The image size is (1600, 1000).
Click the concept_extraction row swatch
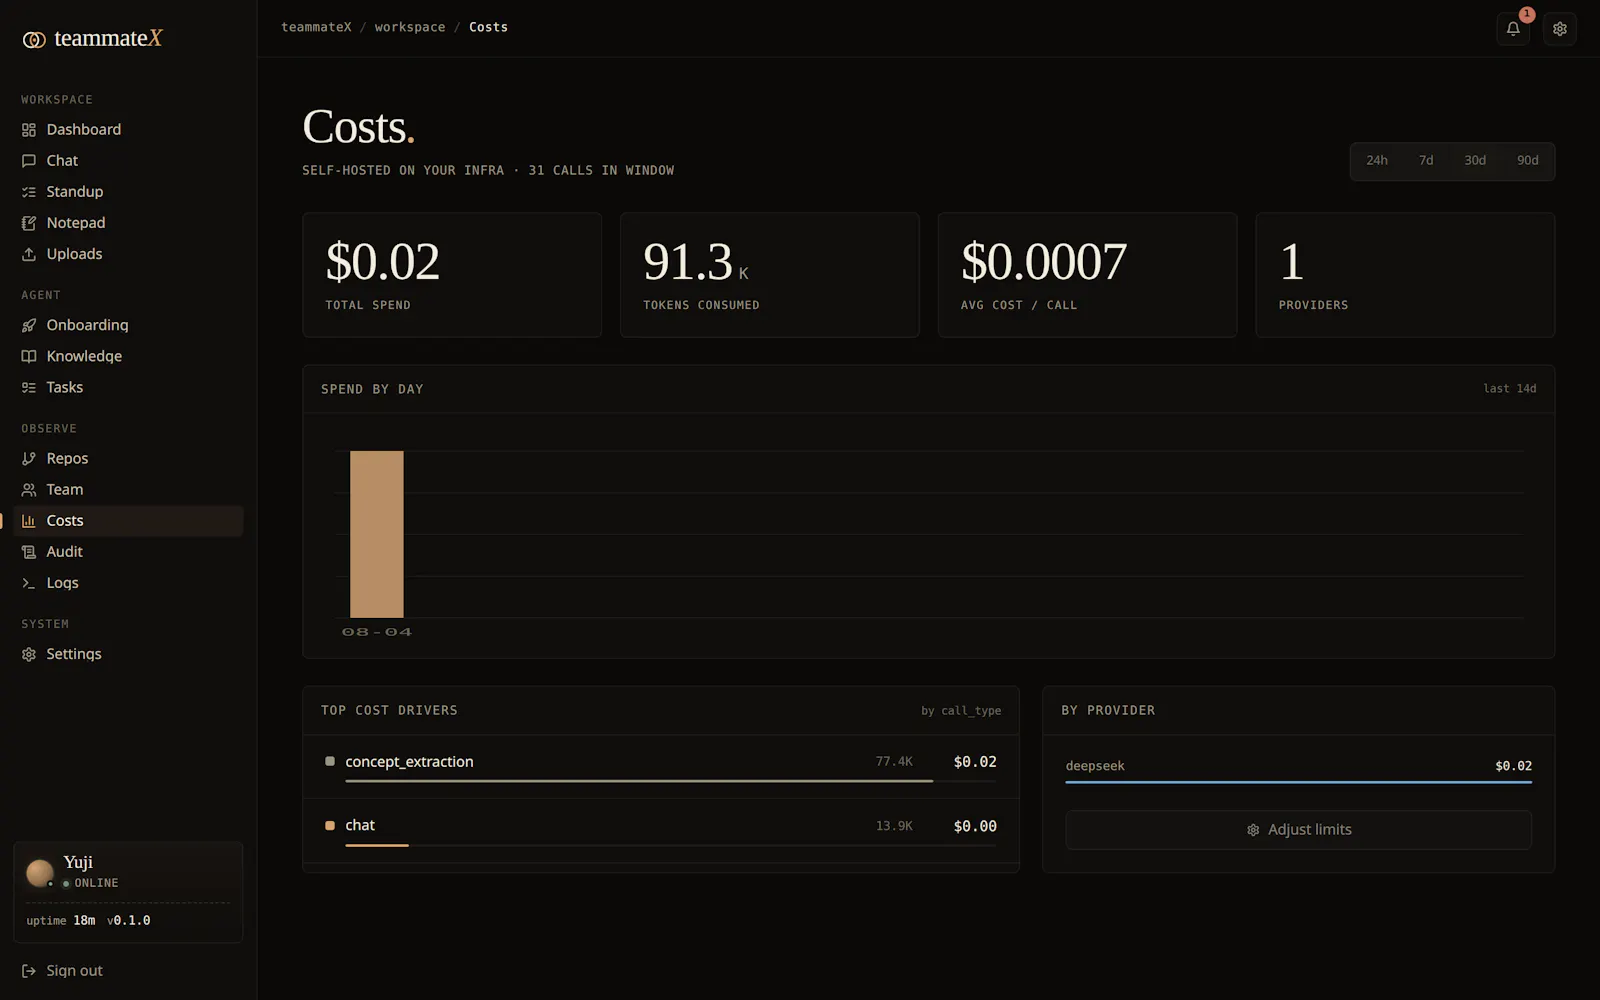coord(330,762)
